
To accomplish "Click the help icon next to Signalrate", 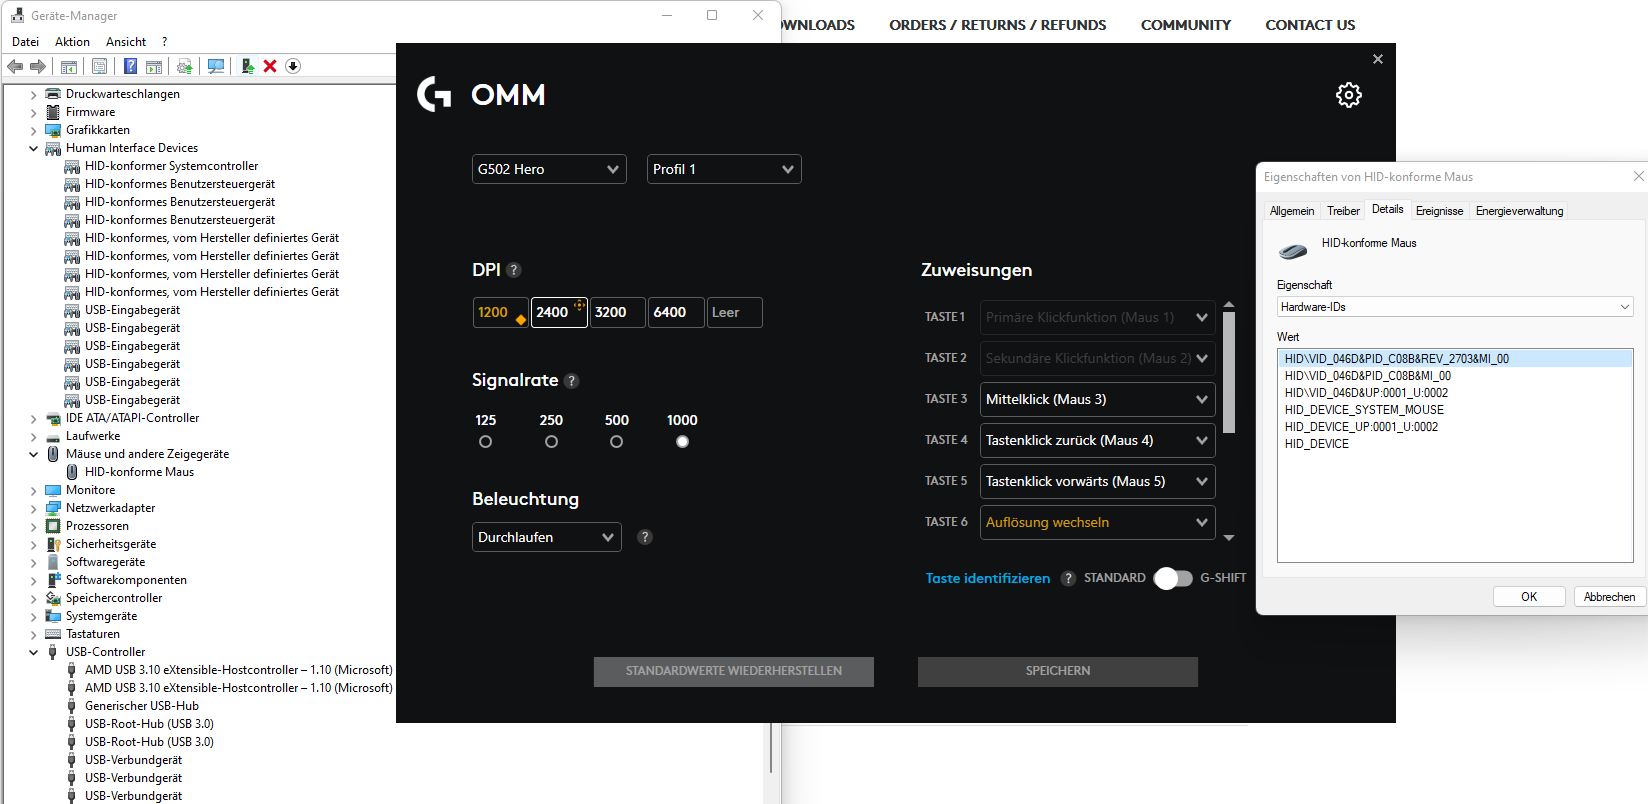I will click(x=572, y=381).
